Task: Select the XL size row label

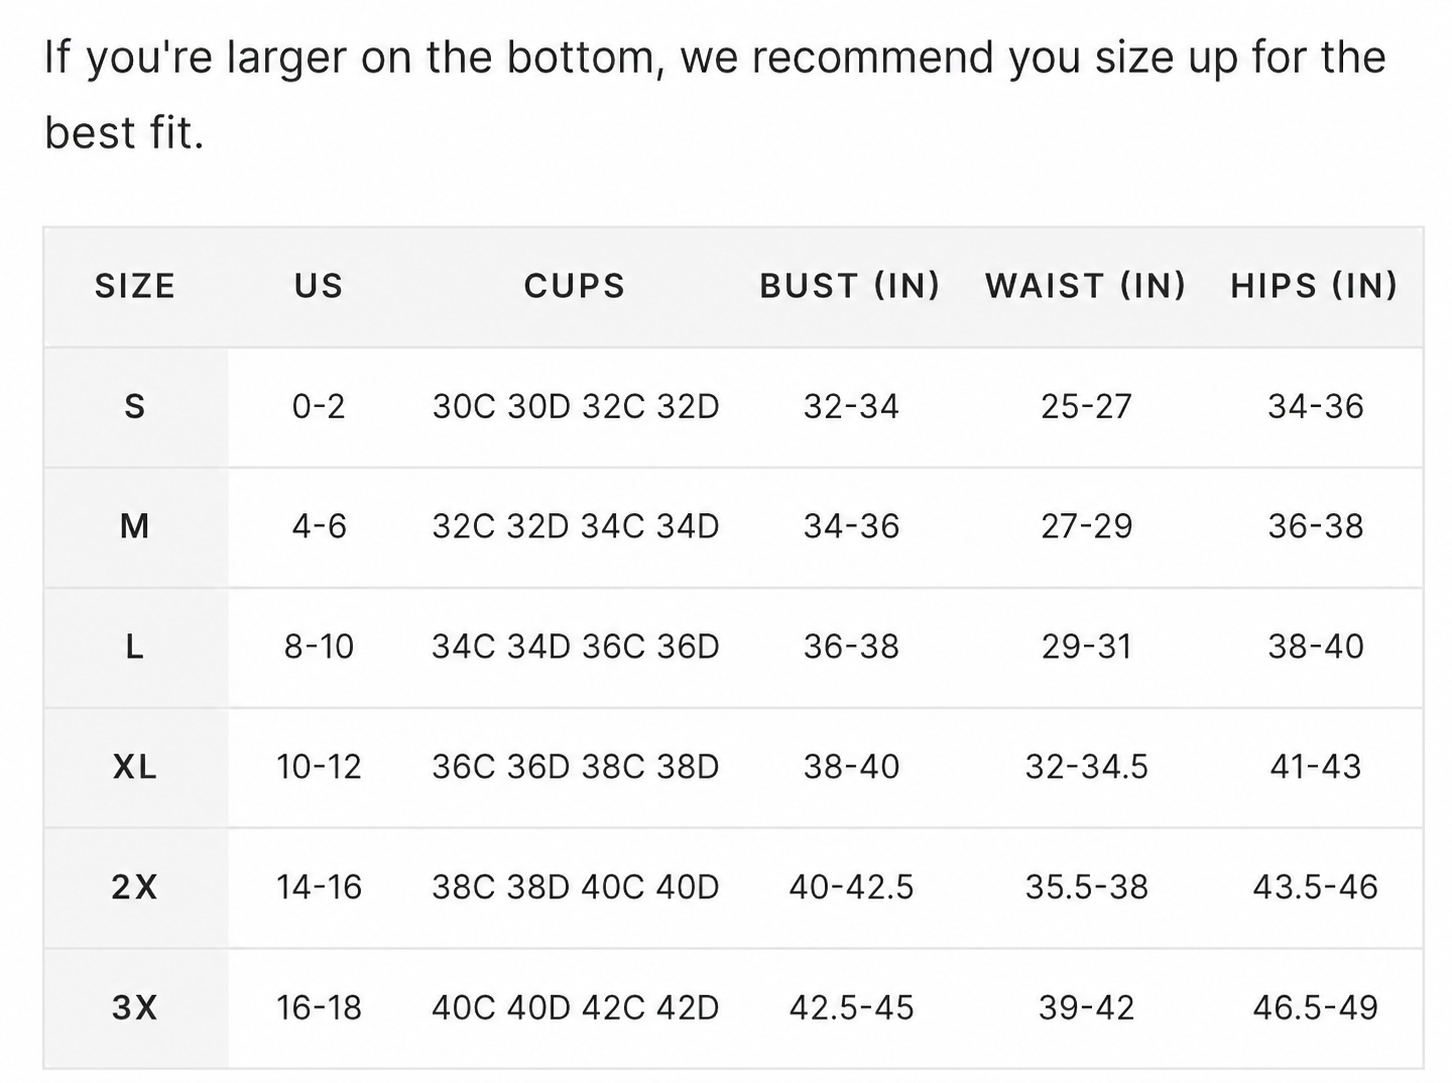Action: [x=135, y=767]
